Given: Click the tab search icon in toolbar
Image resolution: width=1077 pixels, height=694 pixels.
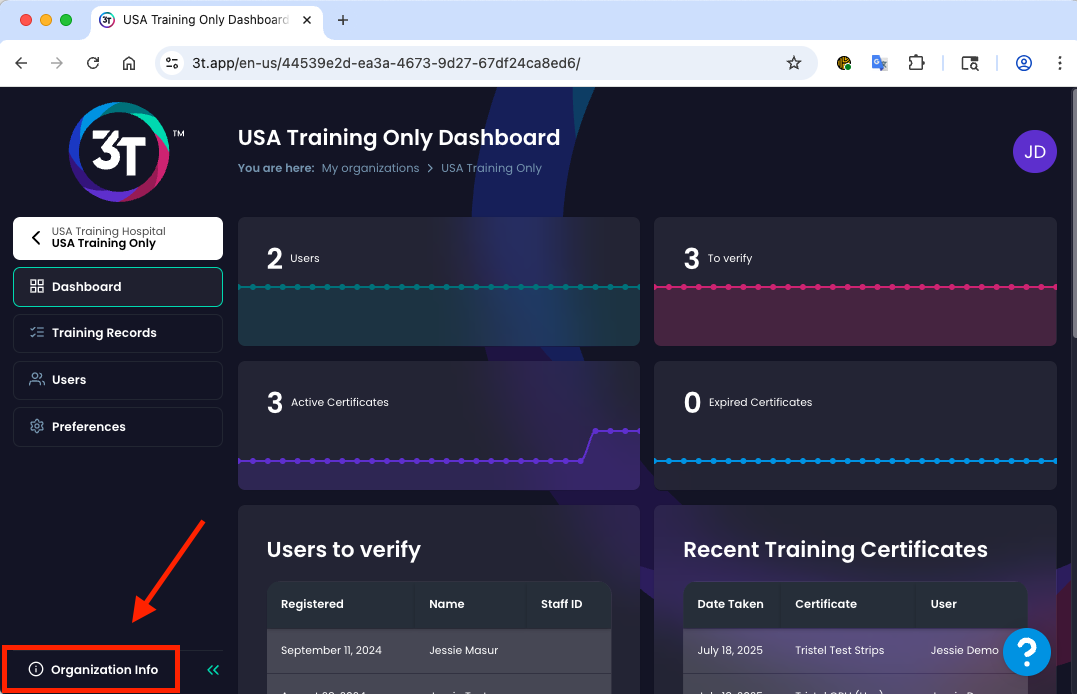Looking at the screenshot, I should coord(970,63).
